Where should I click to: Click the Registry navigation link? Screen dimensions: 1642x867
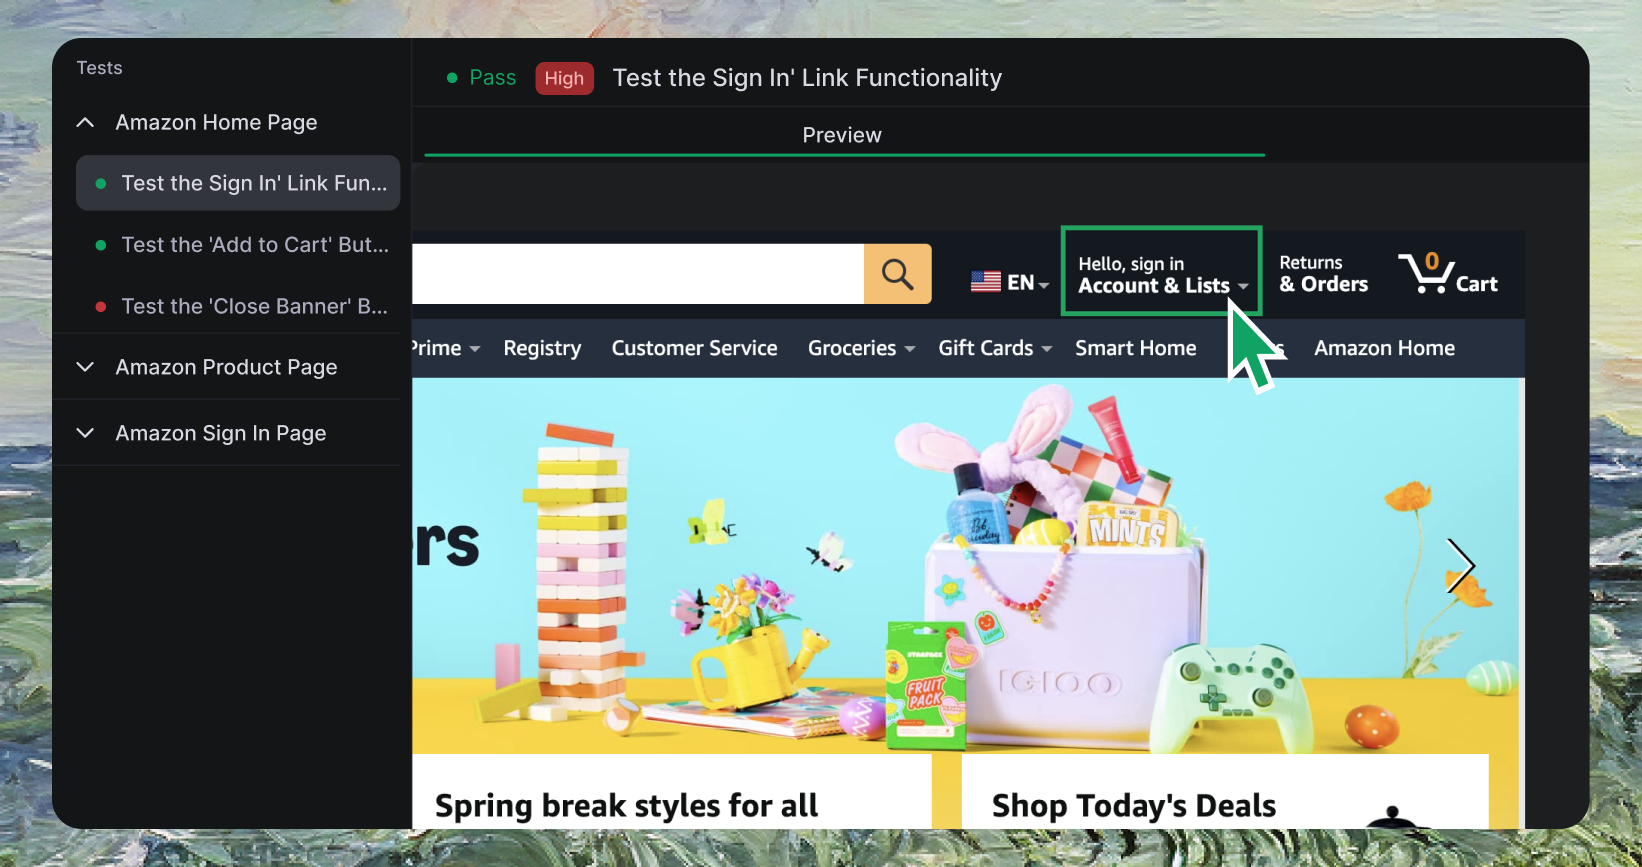pos(542,348)
